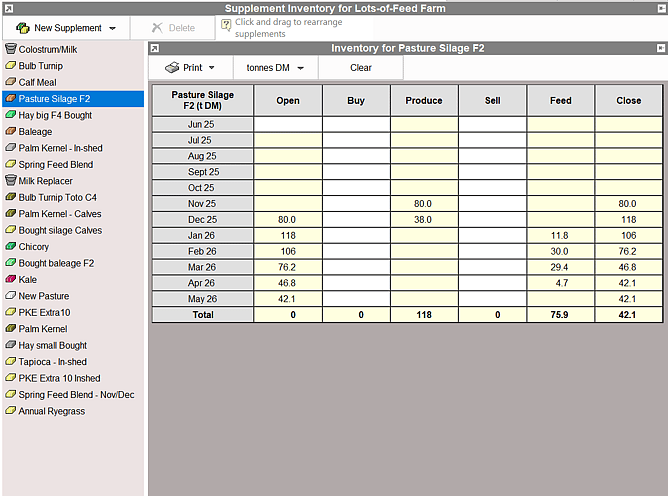Click the Feed value 4.7 for Apr 26
This screenshot has height=496, width=668.
click(561, 283)
